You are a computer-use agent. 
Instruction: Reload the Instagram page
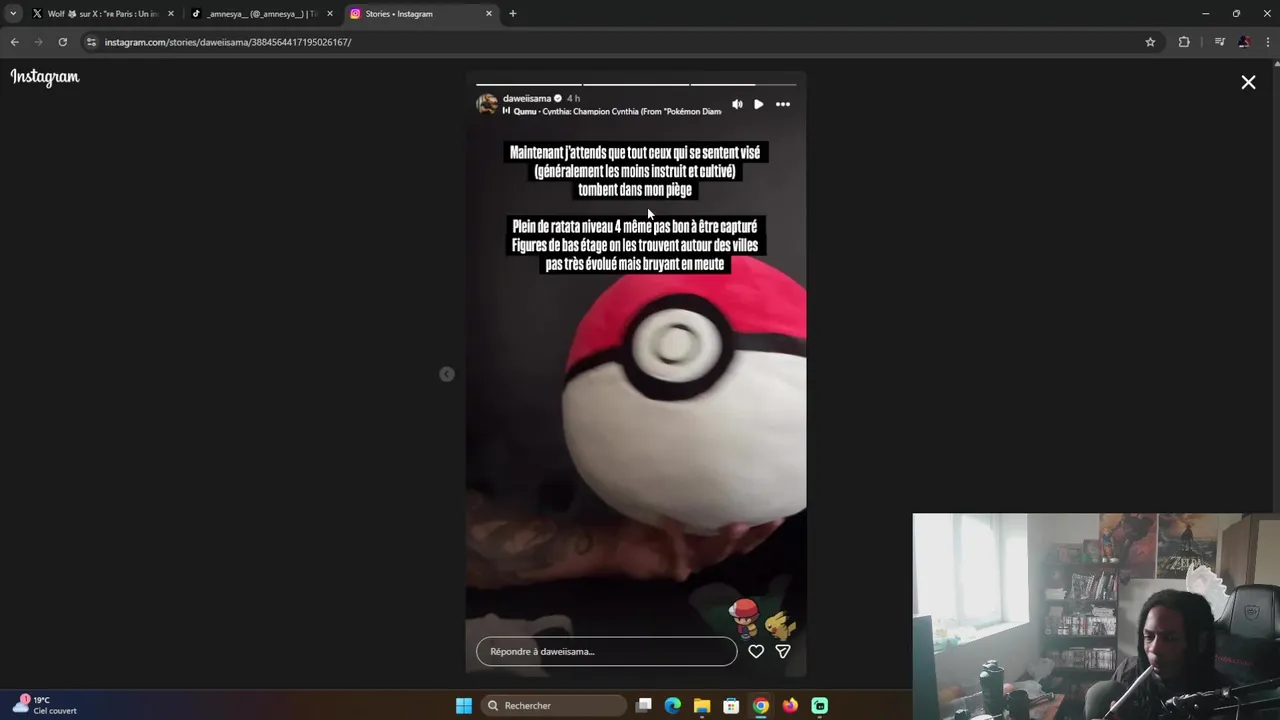click(x=62, y=42)
